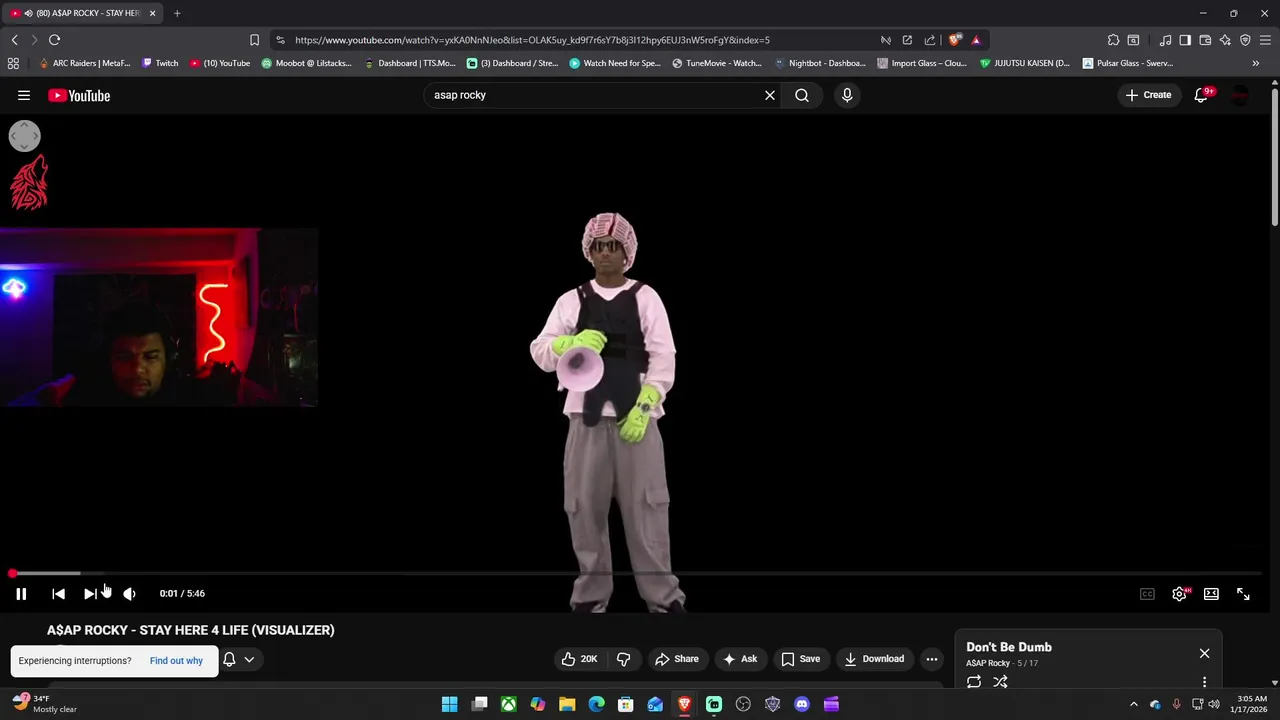
Task: Start voice search with microphone
Action: coord(847,95)
